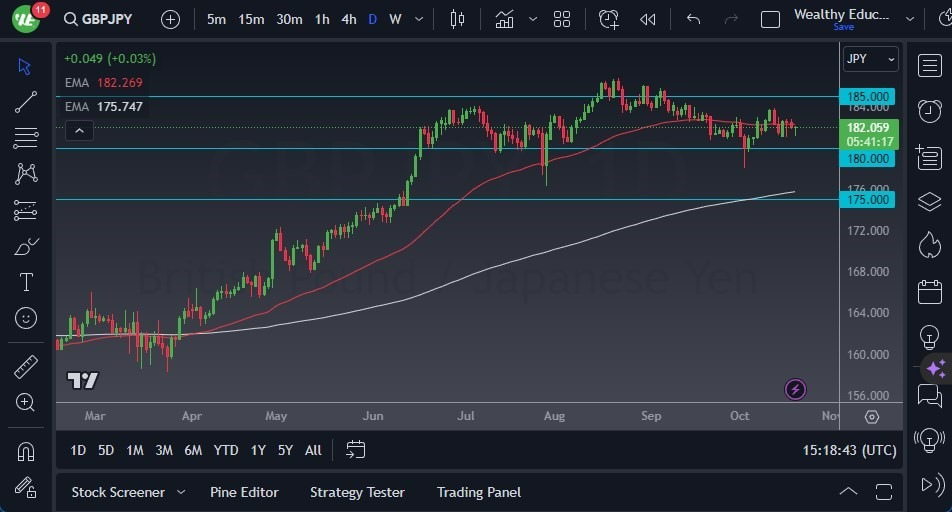Select the ruler measure tool
The width and height of the screenshot is (952, 512).
(26, 367)
